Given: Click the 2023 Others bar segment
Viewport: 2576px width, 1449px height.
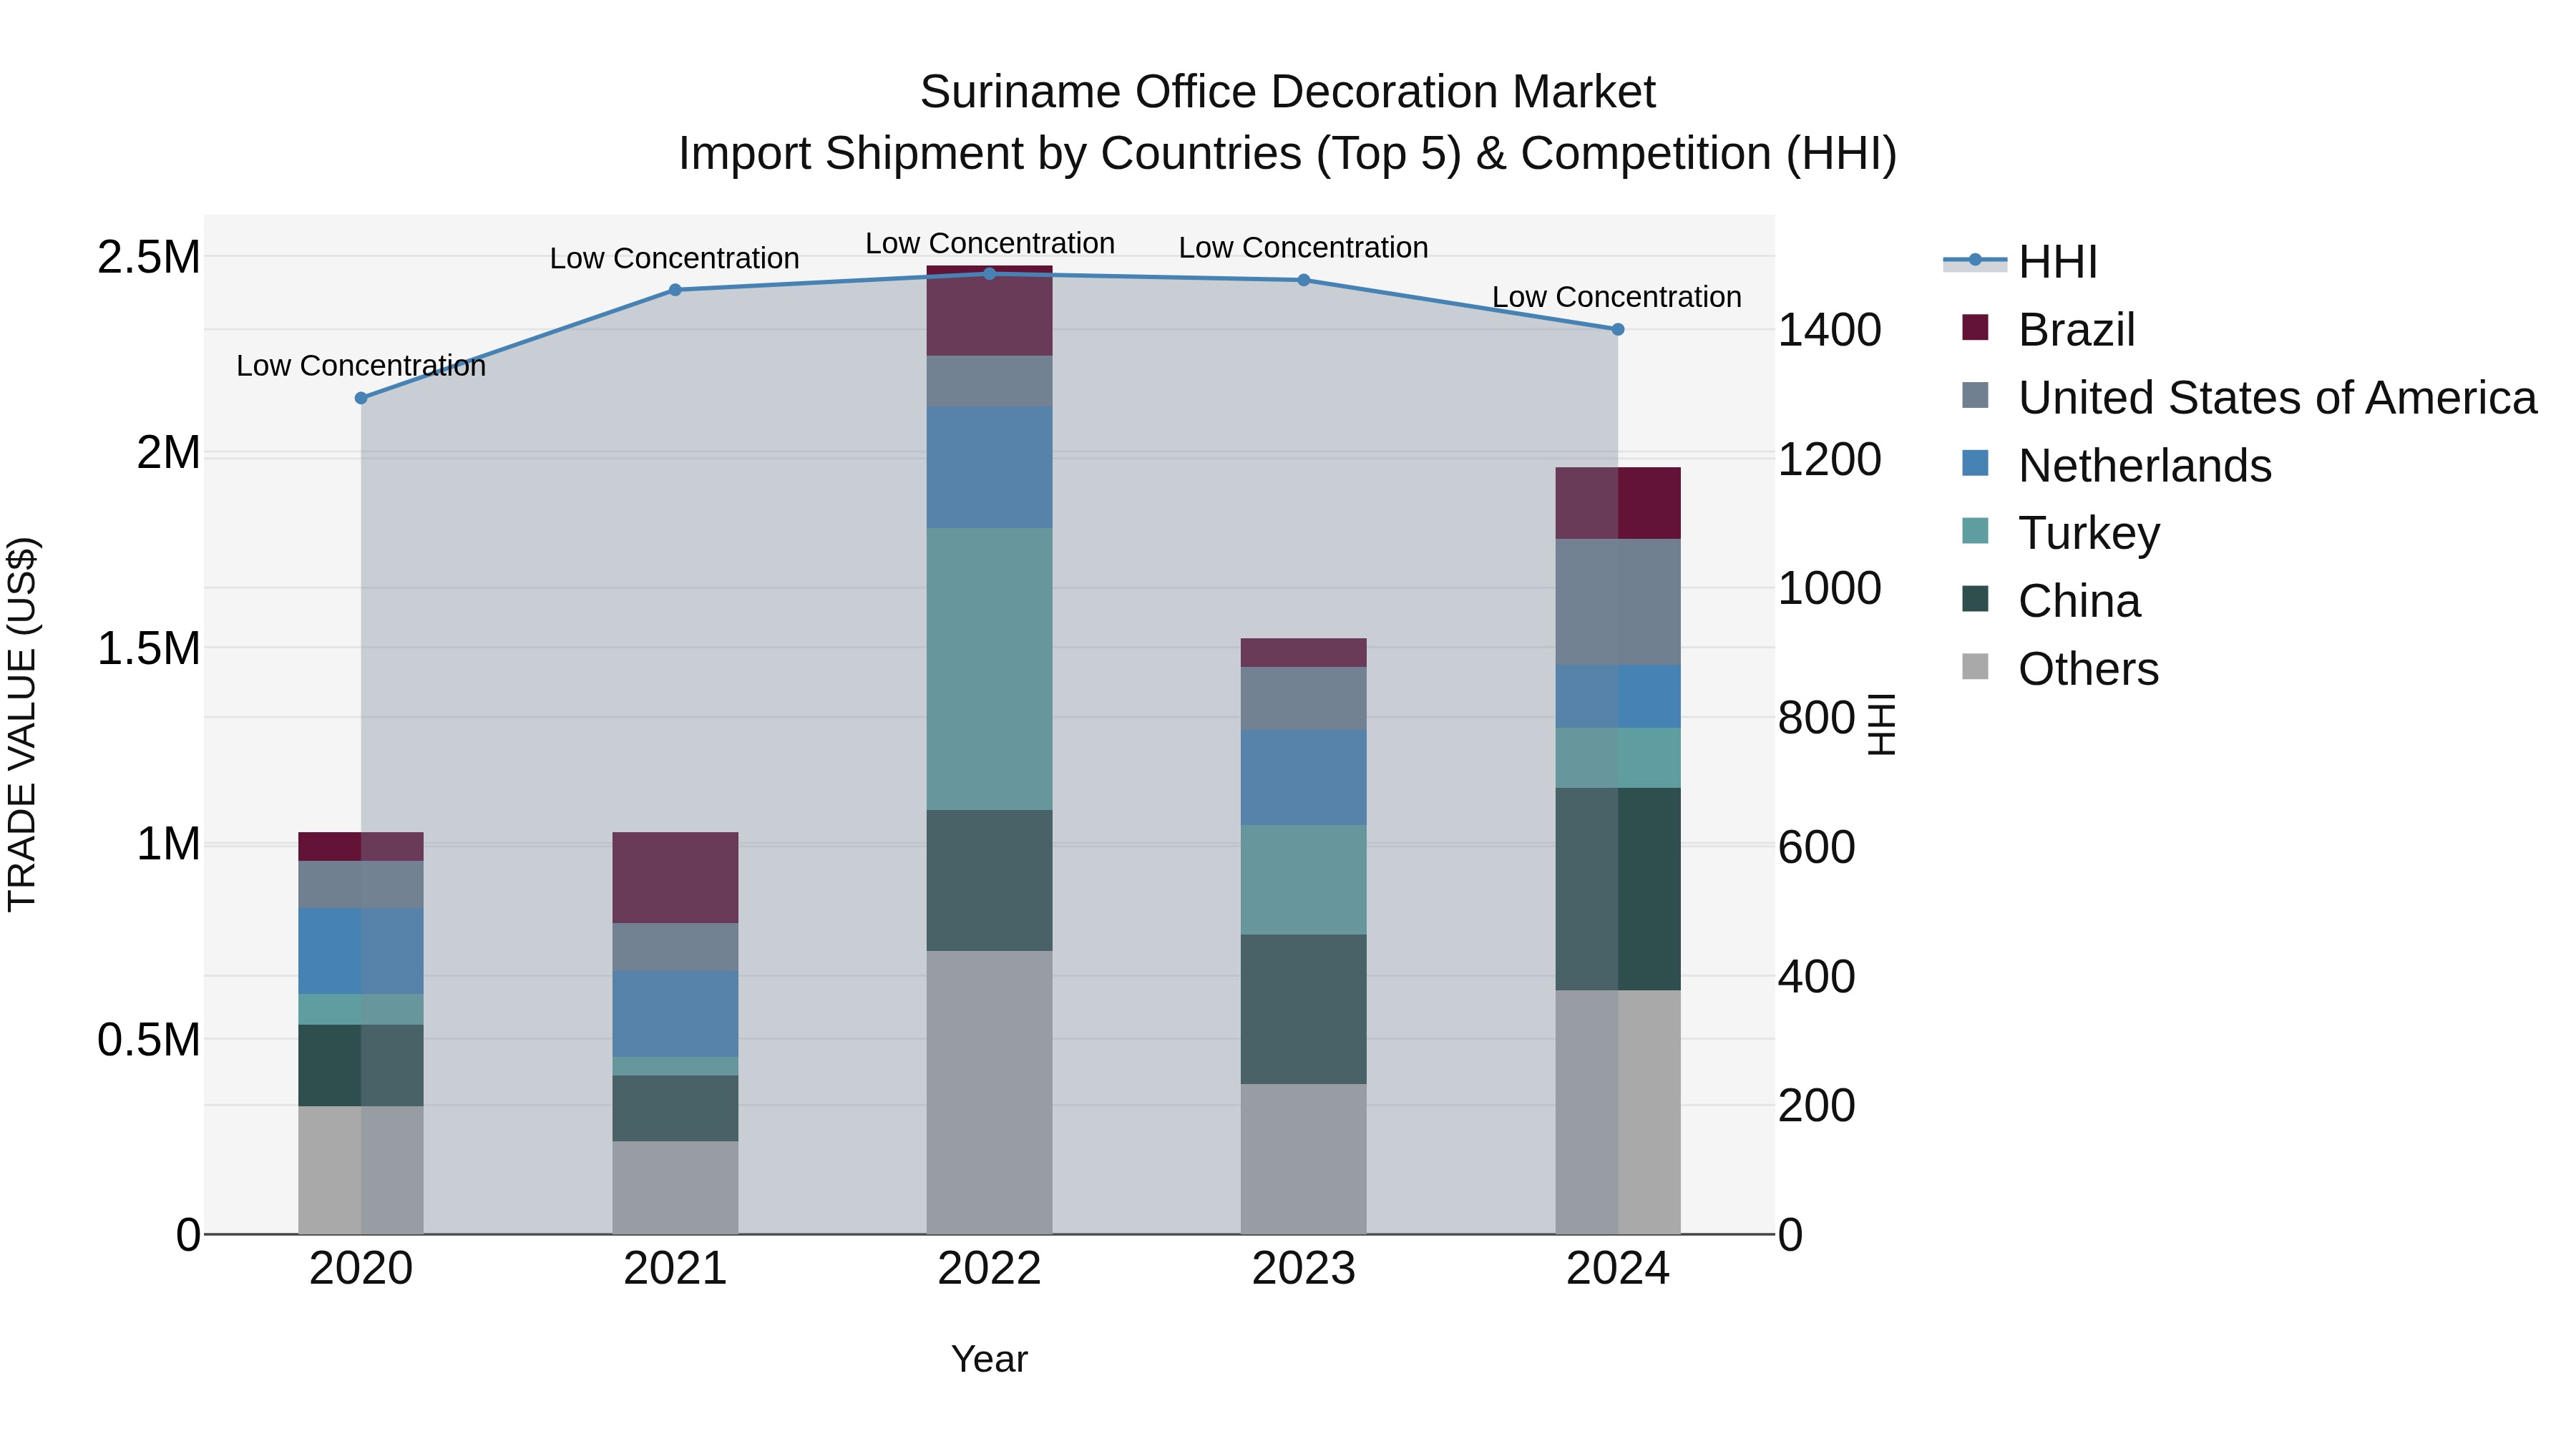Looking at the screenshot, I should (x=1304, y=1159).
